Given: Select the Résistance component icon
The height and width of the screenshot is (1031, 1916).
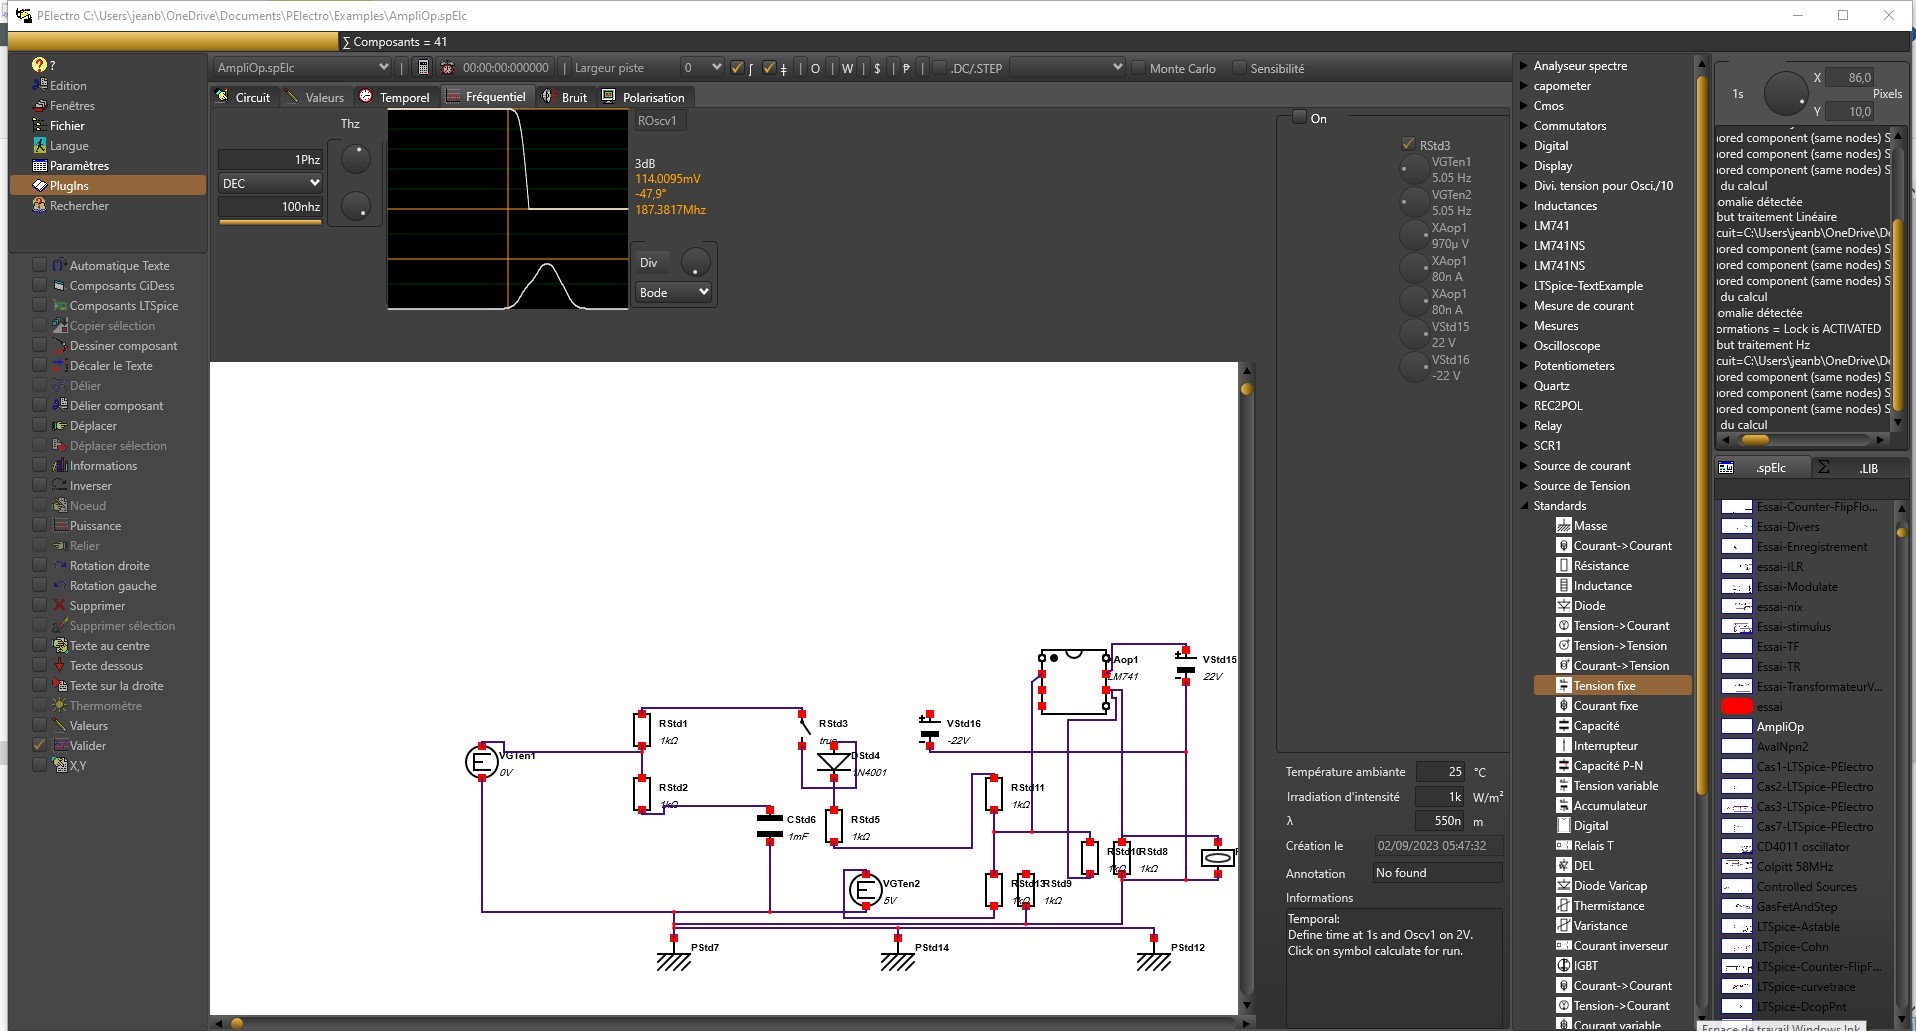Looking at the screenshot, I should [1564, 566].
